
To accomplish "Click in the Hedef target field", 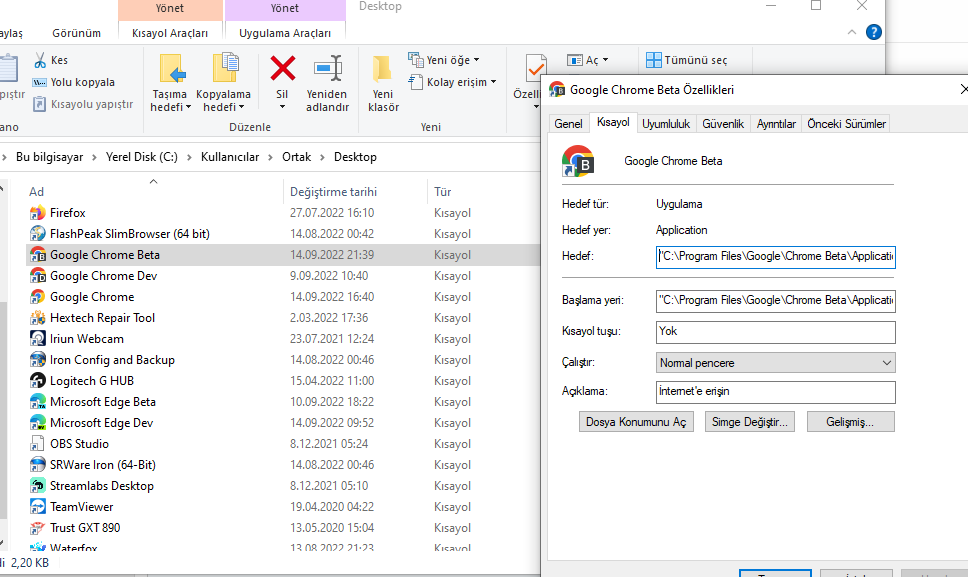I will click(x=775, y=257).
